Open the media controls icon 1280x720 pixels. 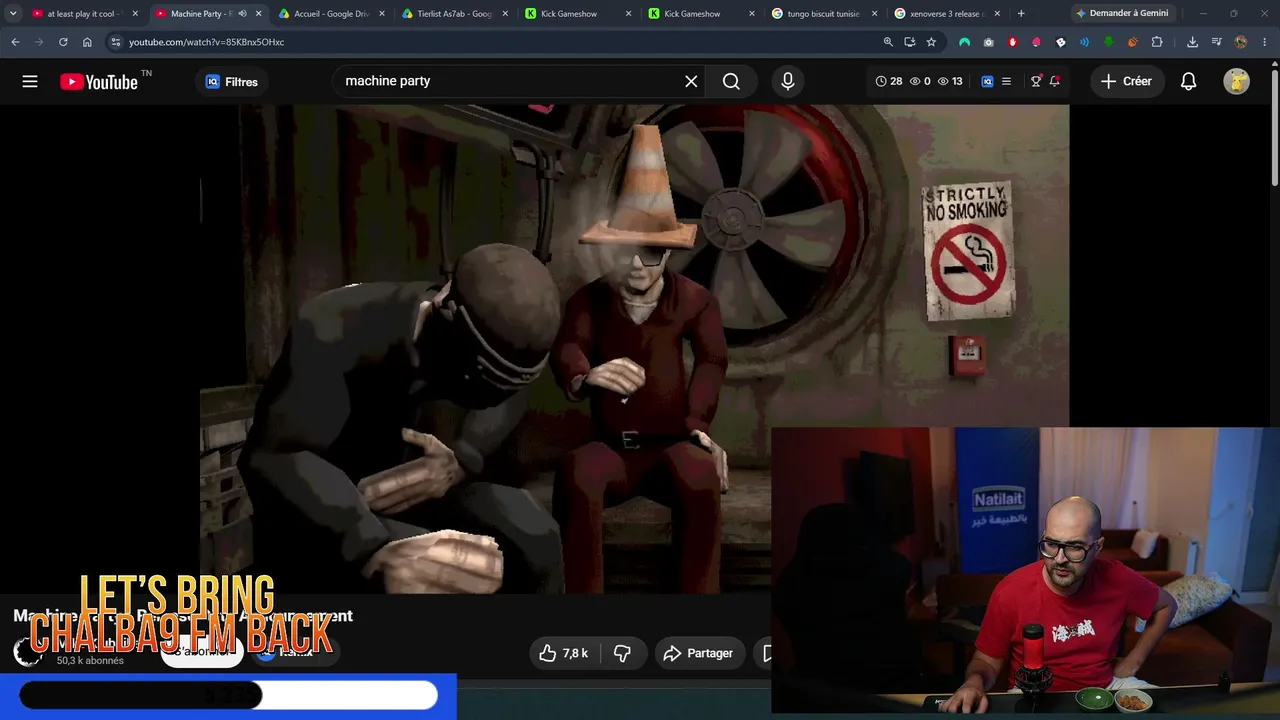(1216, 42)
